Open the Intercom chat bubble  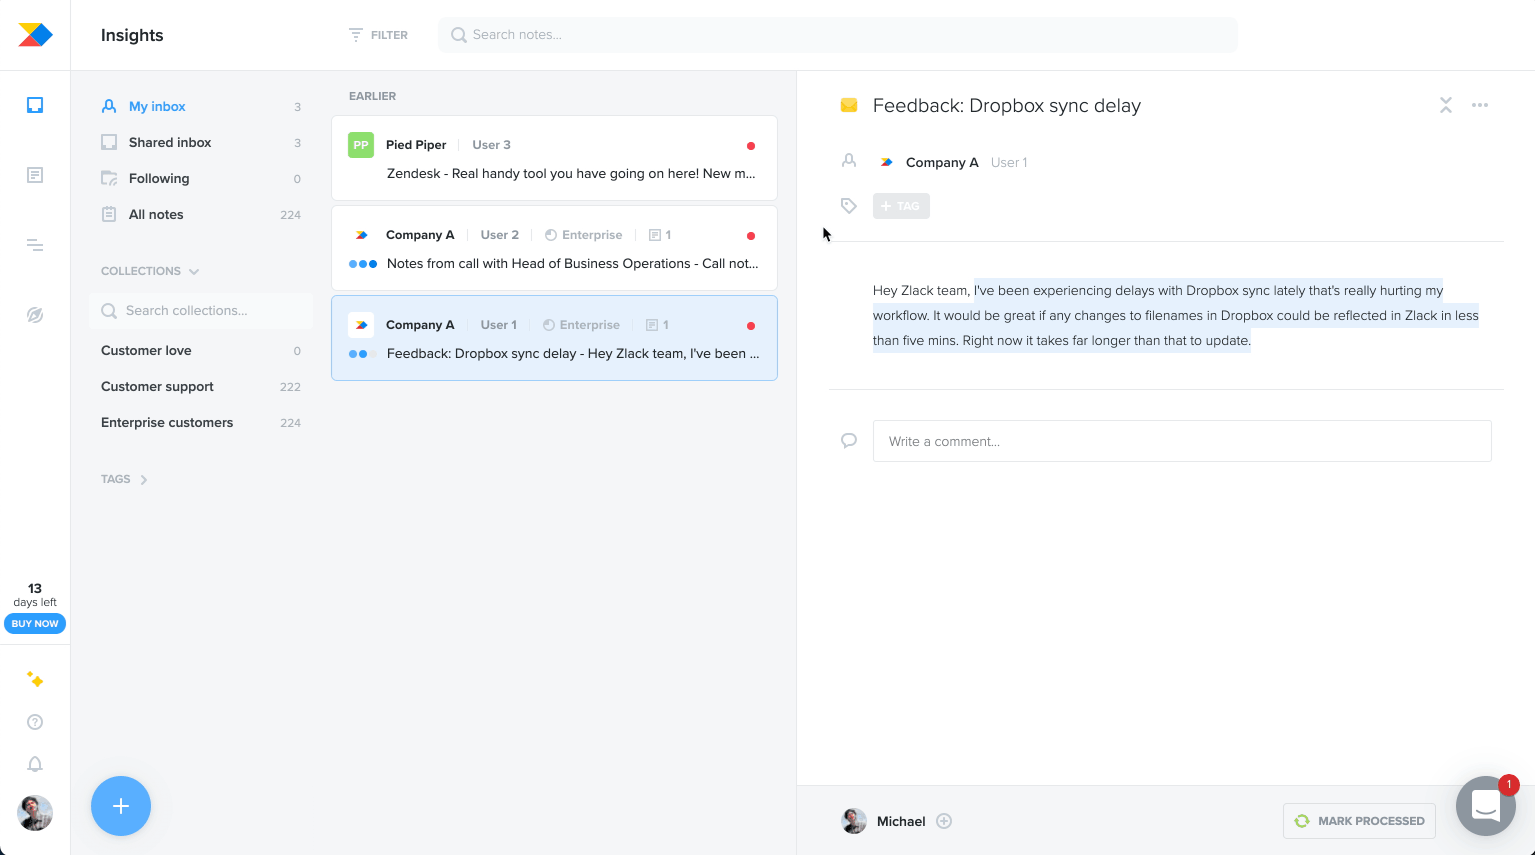point(1486,806)
